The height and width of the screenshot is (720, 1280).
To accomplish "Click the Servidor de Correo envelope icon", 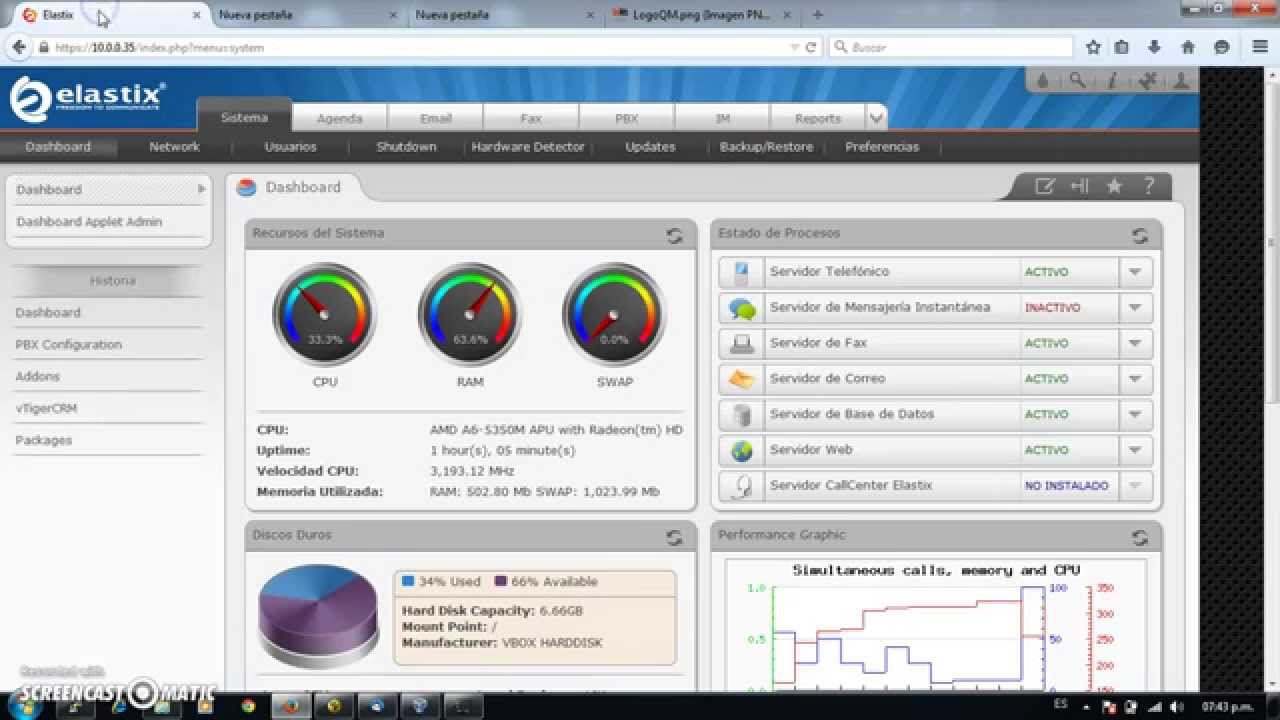I will [741, 379].
